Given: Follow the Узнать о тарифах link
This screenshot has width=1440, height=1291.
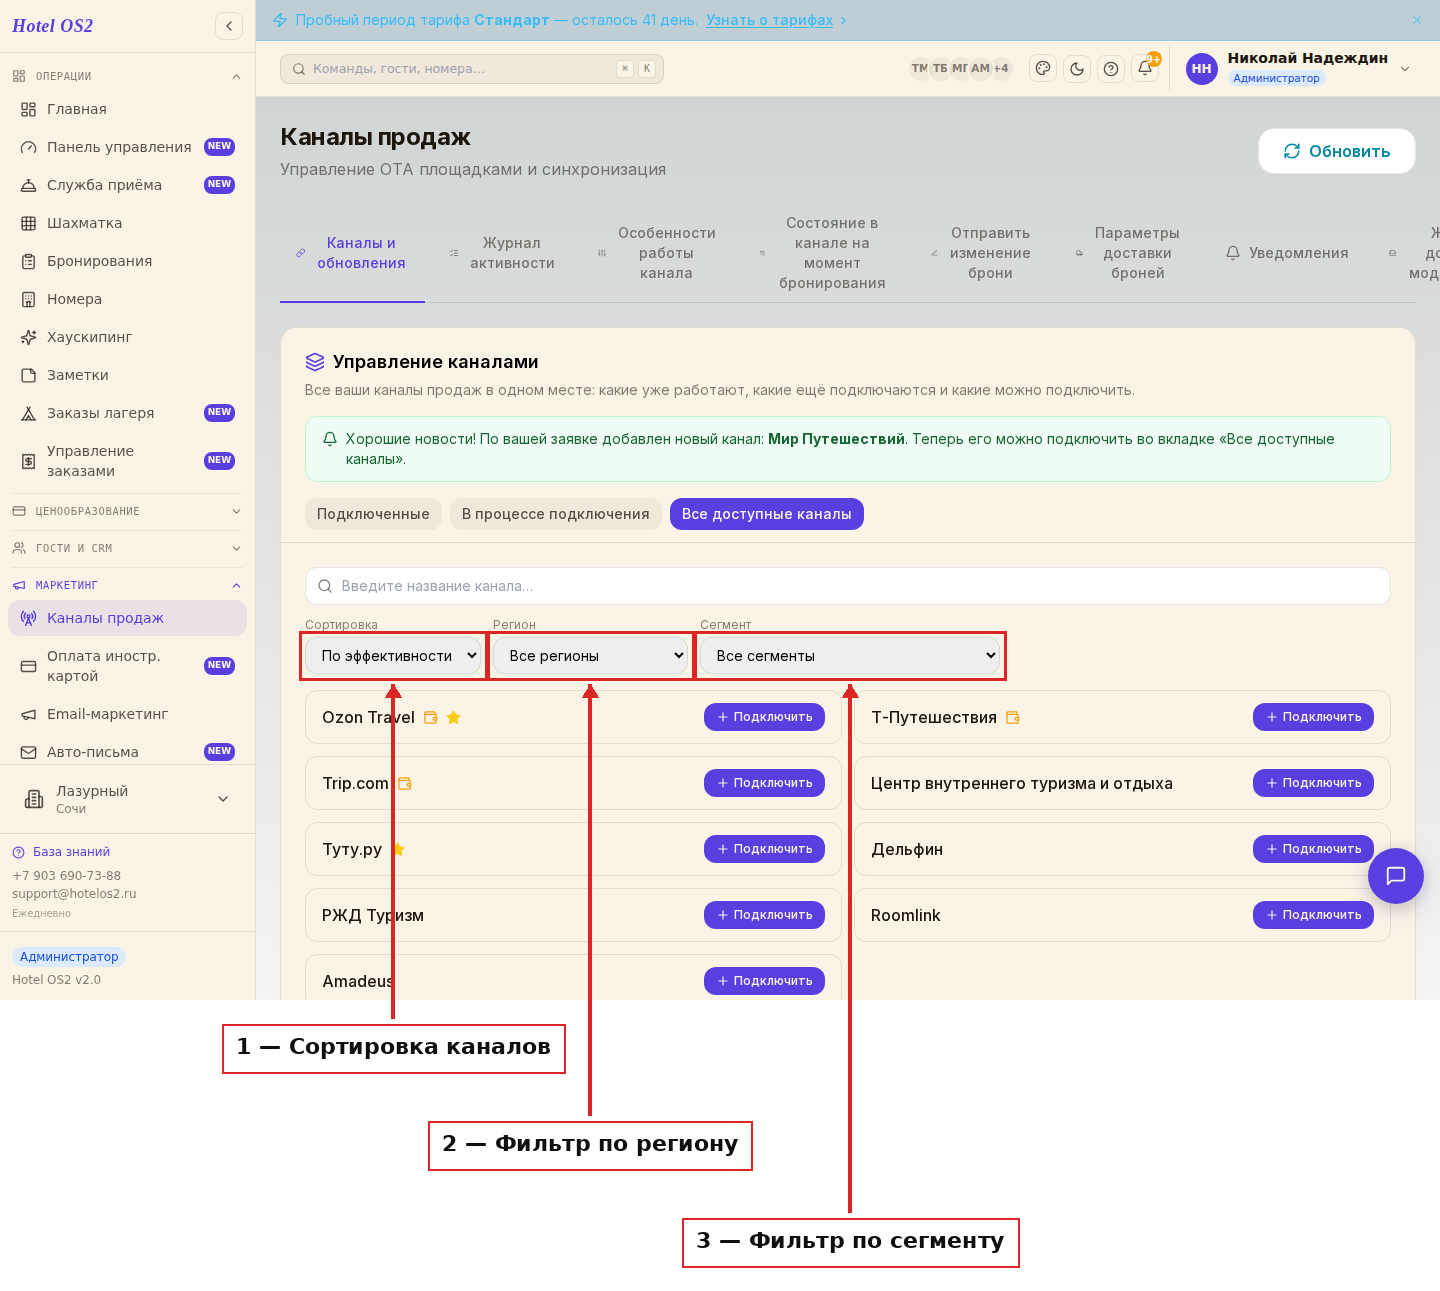Looking at the screenshot, I should pos(769,20).
